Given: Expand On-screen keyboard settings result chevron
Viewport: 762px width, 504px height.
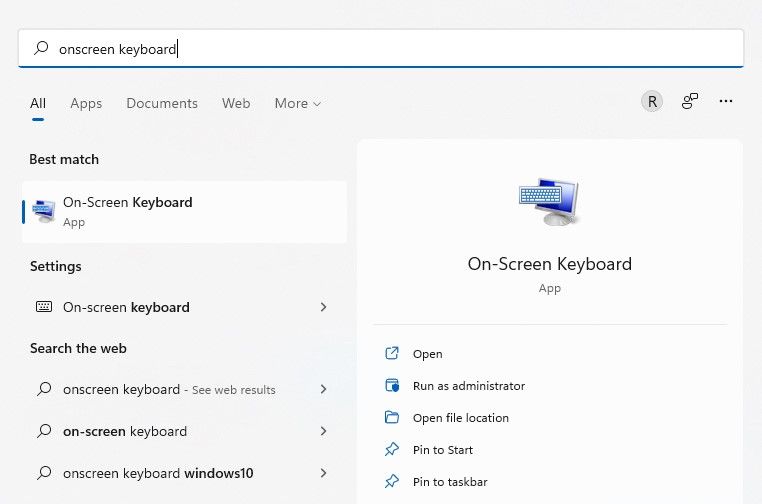Looking at the screenshot, I should 323,307.
